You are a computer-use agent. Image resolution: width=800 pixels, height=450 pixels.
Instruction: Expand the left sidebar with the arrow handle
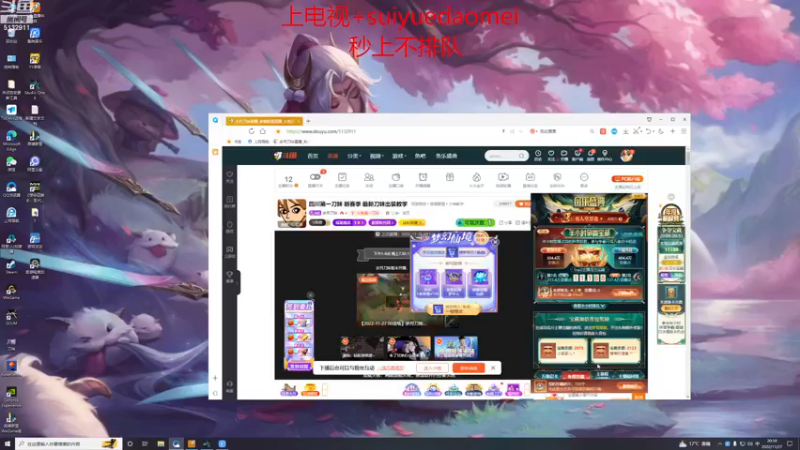coord(238,282)
